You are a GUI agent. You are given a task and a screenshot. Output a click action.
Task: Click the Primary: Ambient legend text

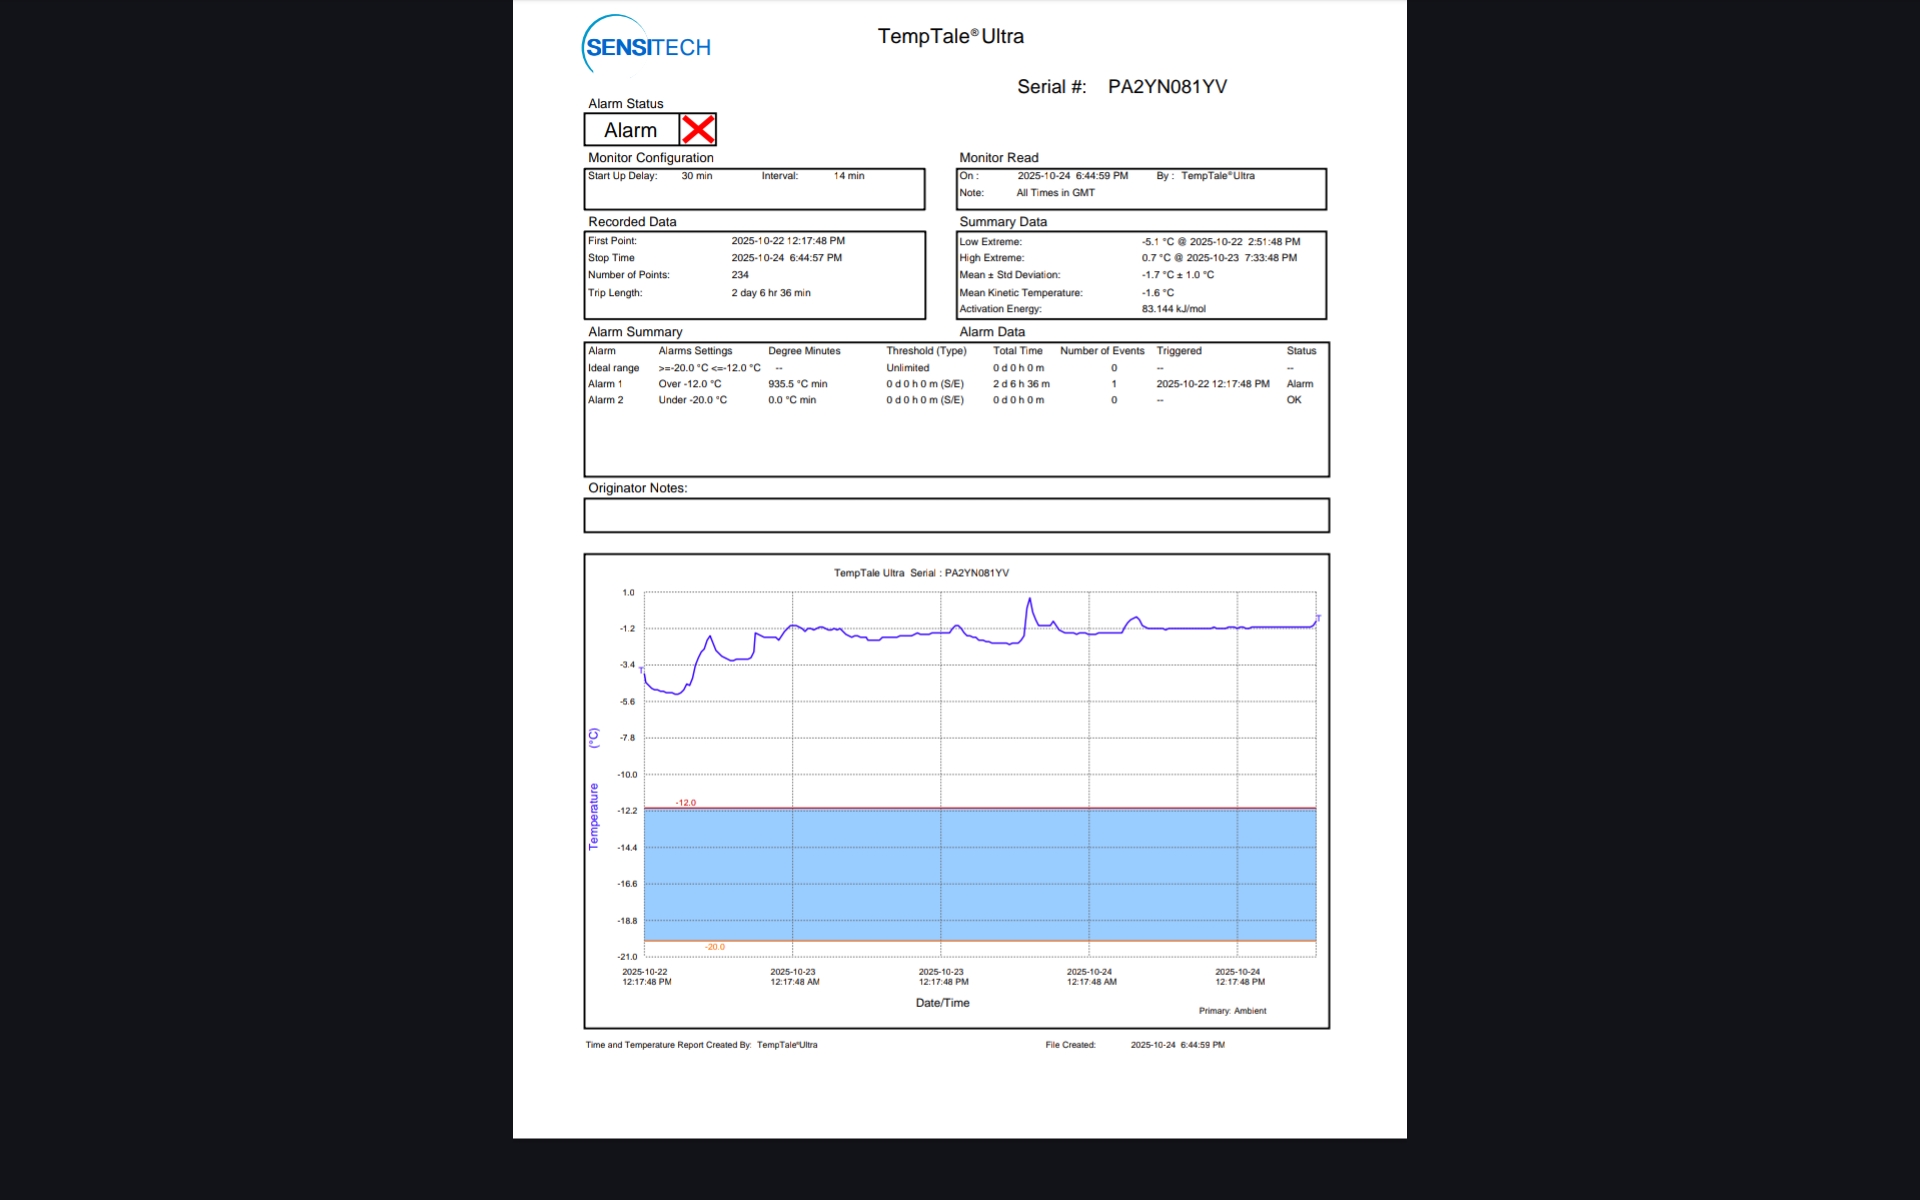click(x=1232, y=1011)
